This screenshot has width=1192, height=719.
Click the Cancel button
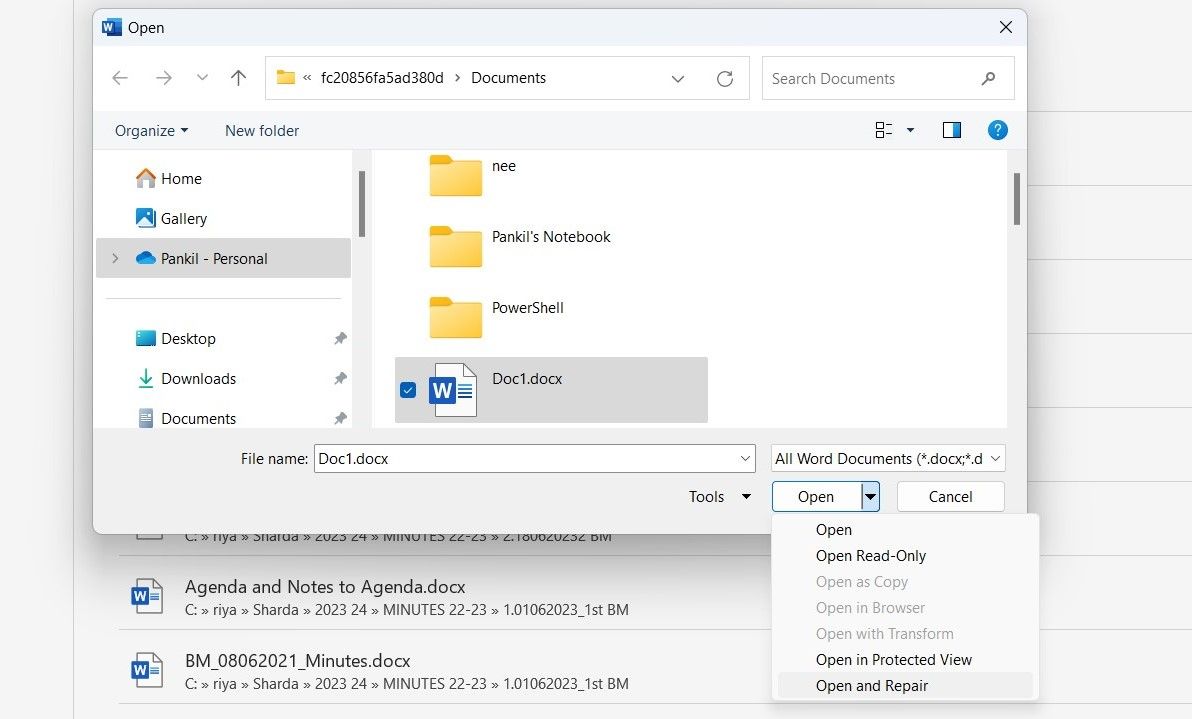point(950,497)
